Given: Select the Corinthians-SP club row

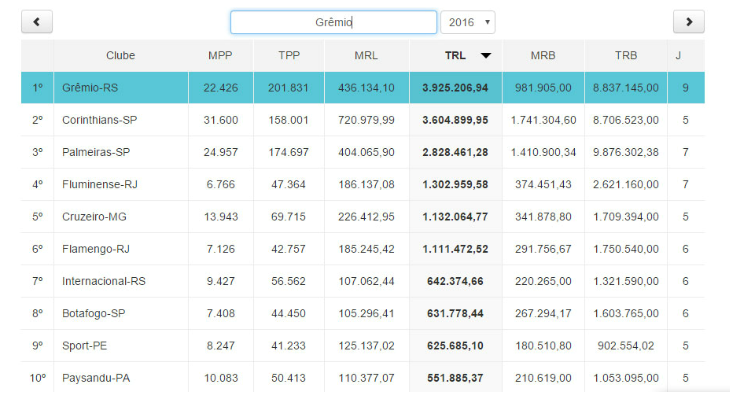Looking at the screenshot, I should 100,120.
